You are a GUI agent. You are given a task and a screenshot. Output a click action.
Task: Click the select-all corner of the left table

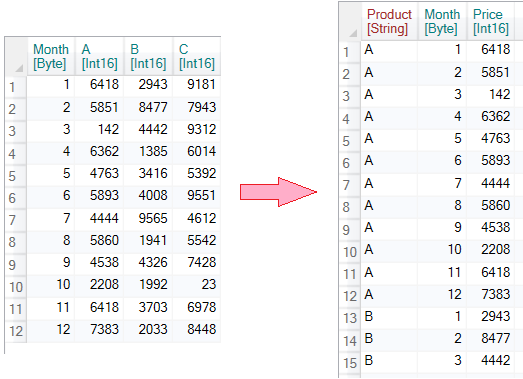coord(16,56)
